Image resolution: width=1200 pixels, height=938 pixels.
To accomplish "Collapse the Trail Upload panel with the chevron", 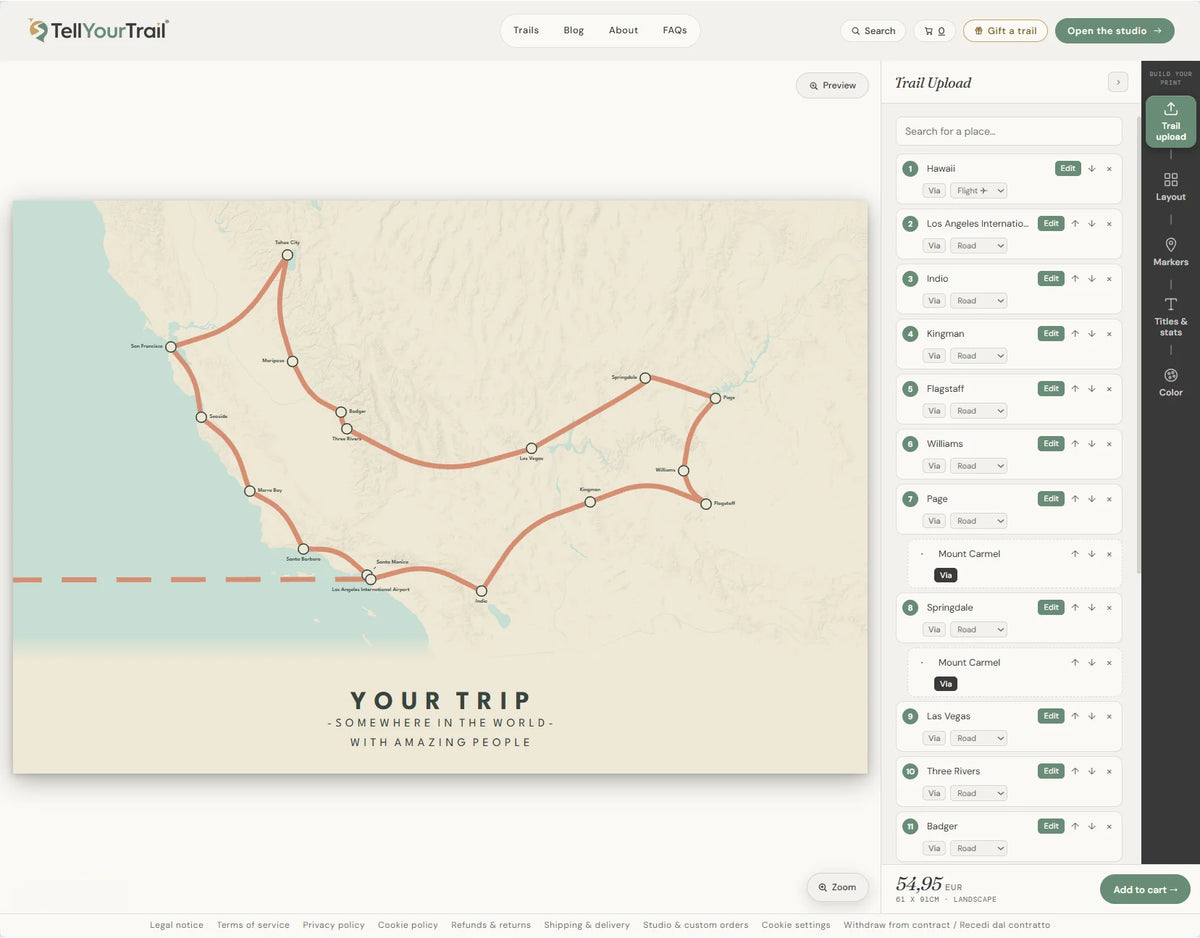I will 1118,82.
